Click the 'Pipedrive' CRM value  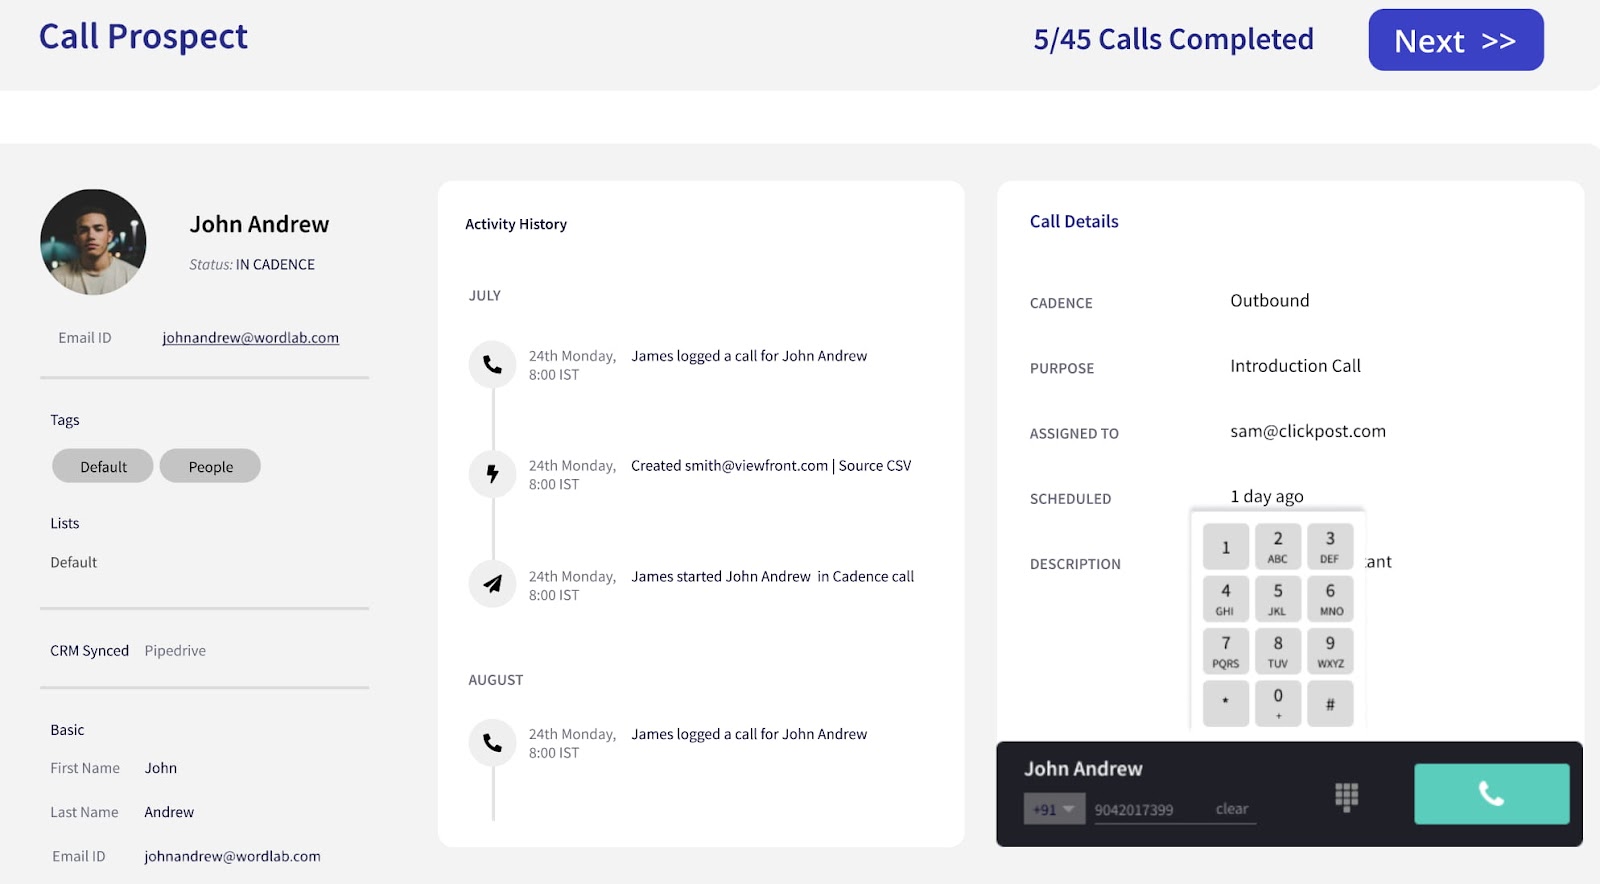[175, 651]
